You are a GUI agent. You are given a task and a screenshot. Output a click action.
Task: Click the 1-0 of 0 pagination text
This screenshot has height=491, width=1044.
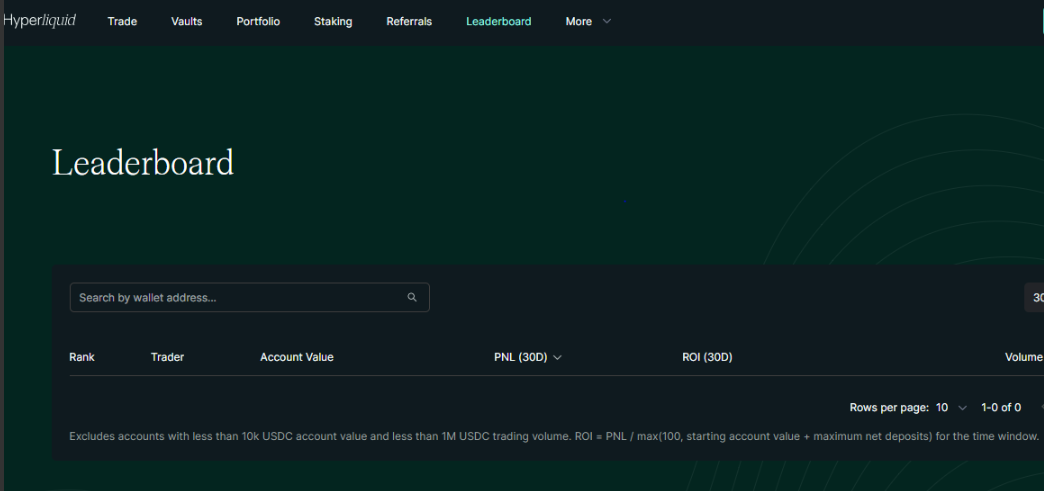[1001, 407]
